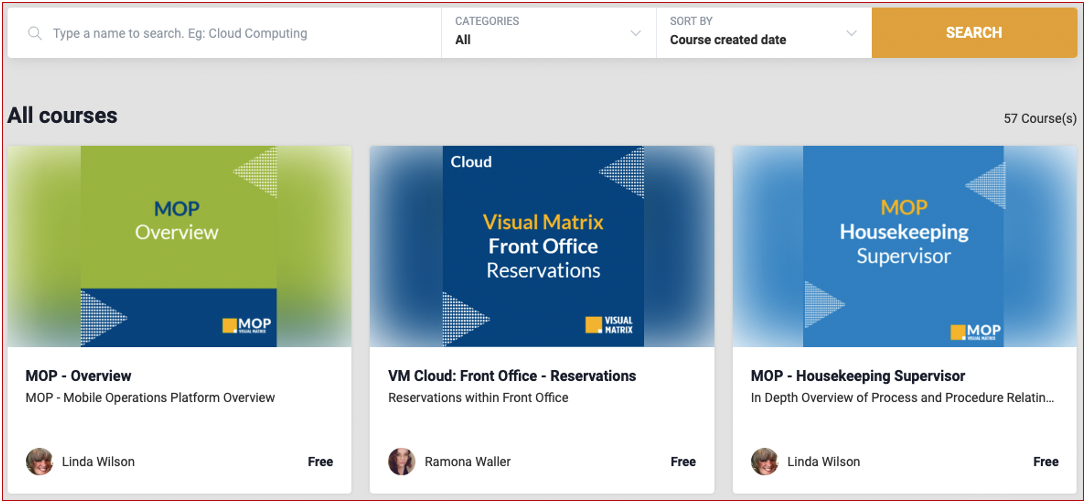Select the MOP Overview course thumbnail

click(x=179, y=246)
